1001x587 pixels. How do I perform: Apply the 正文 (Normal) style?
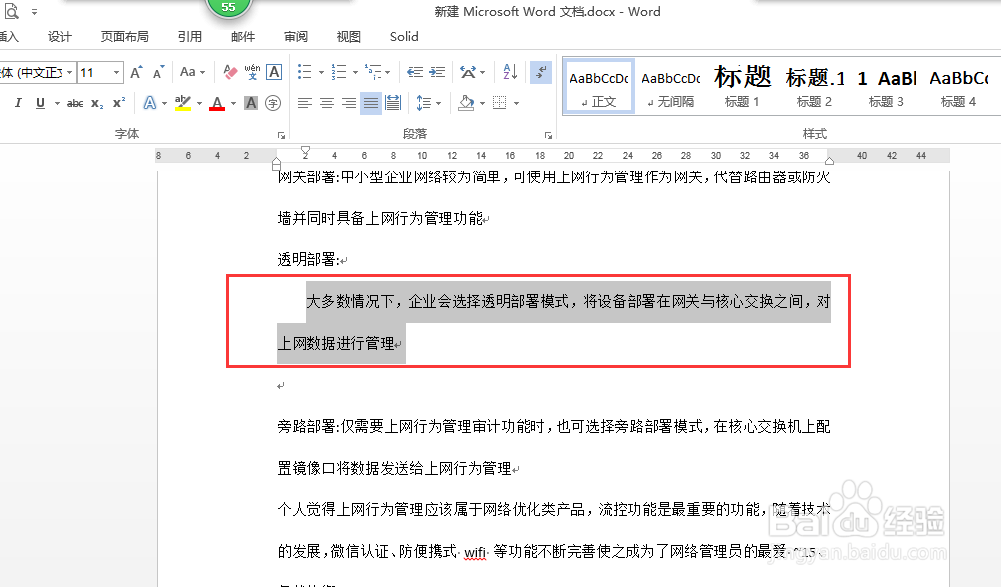(599, 87)
